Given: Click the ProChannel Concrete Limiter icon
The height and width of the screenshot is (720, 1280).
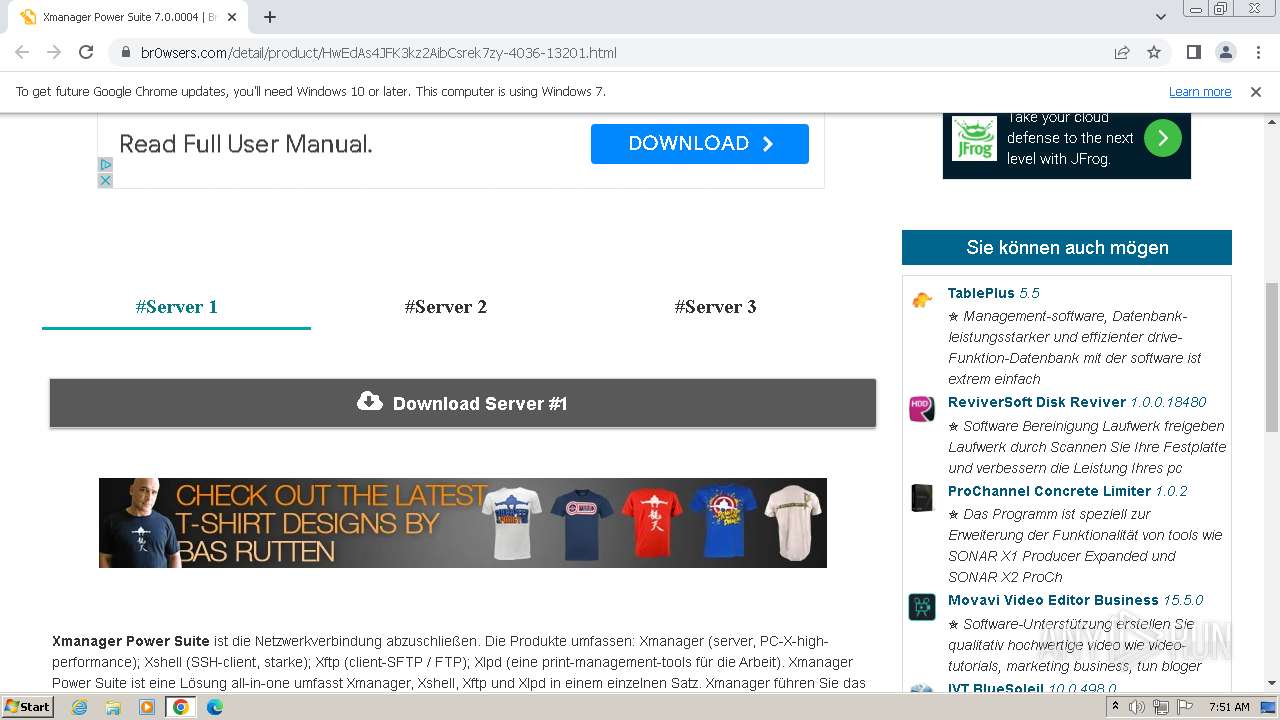Looking at the screenshot, I should click(922, 498).
